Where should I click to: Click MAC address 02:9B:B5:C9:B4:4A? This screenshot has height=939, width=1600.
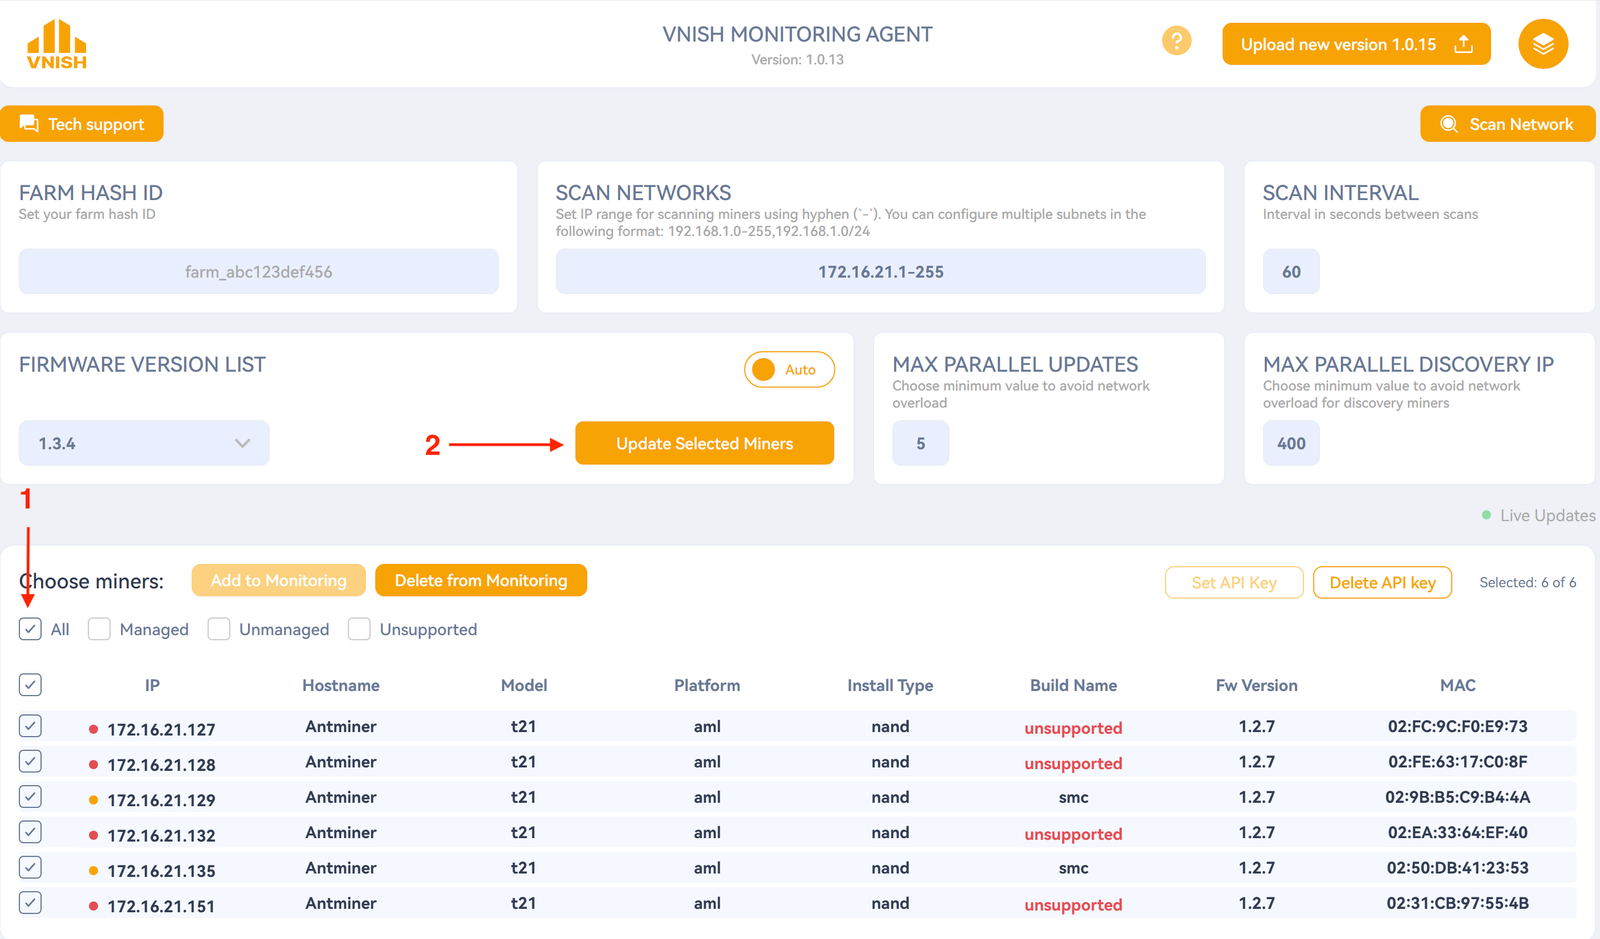1457,797
